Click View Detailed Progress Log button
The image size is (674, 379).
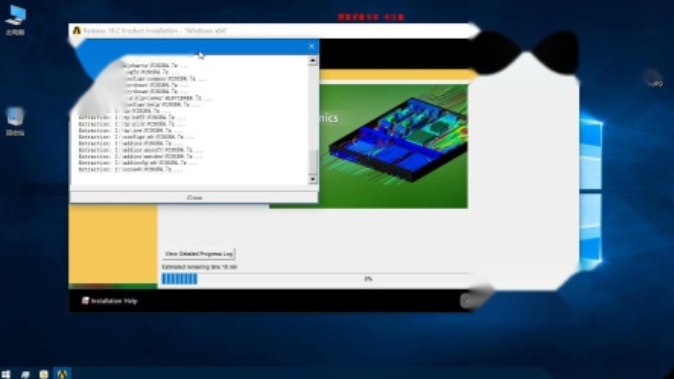click(x=199, y=254)
